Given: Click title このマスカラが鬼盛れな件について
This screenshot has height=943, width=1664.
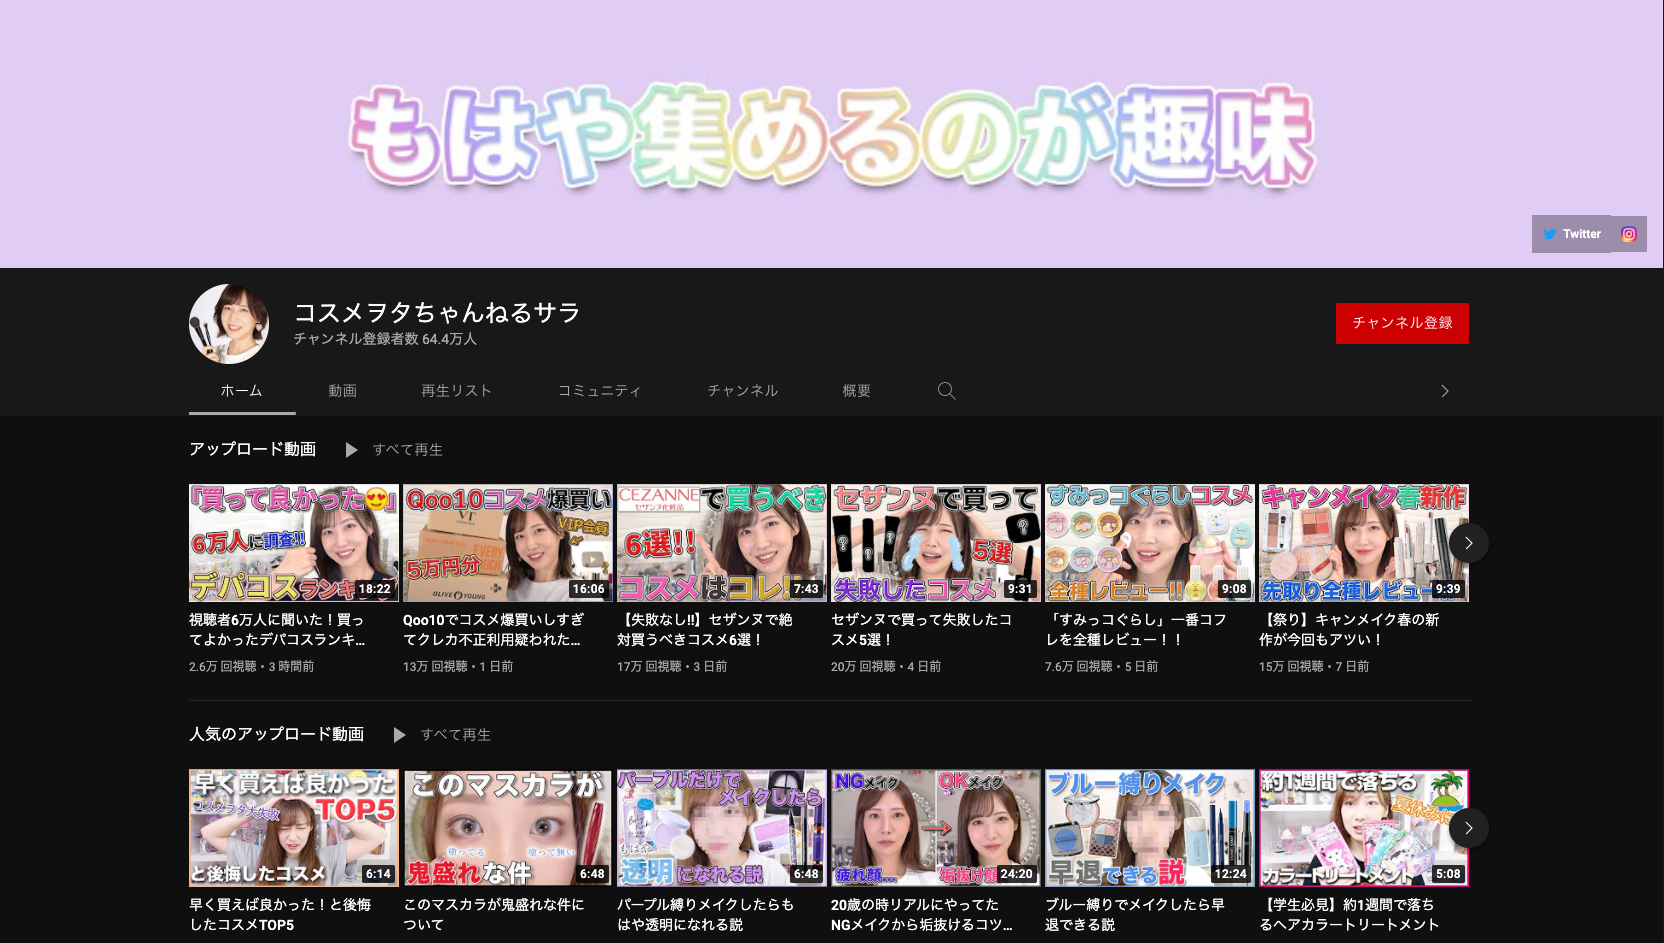Looking at the screenshot, I should coord(494,914).
